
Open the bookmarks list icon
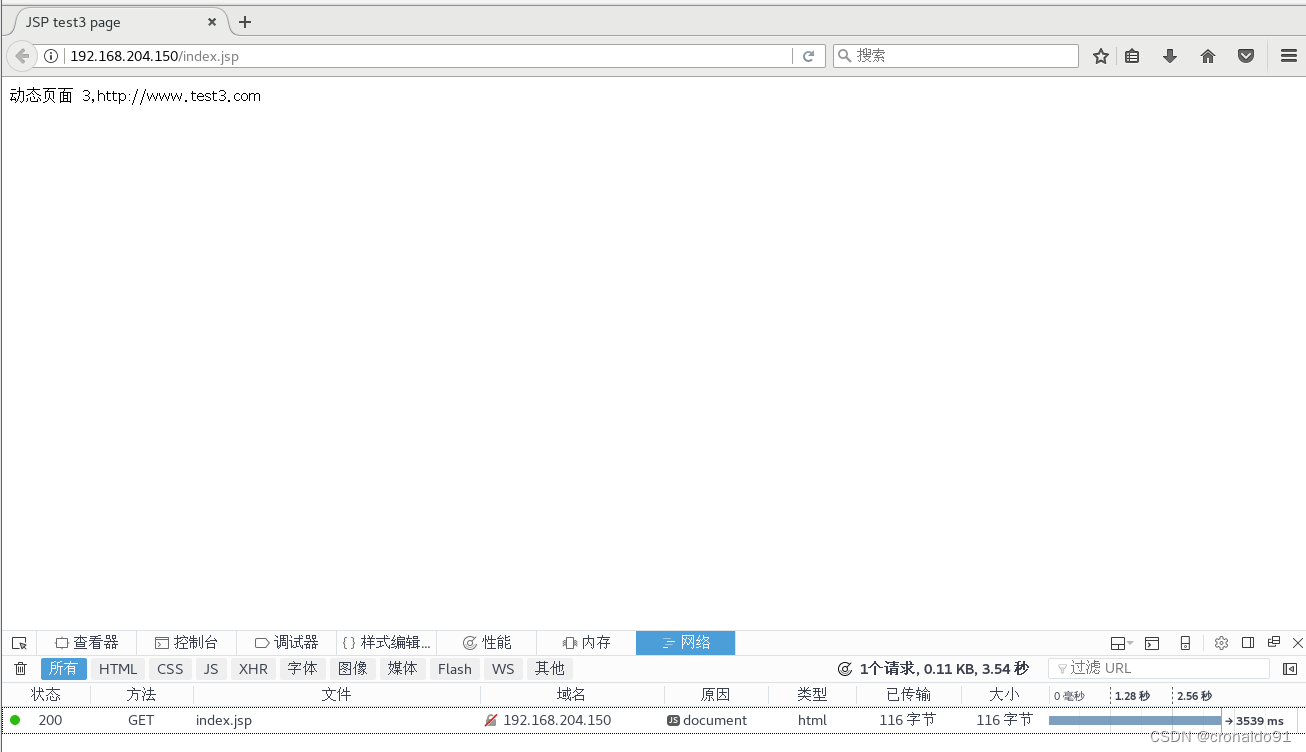(1132, 56)
